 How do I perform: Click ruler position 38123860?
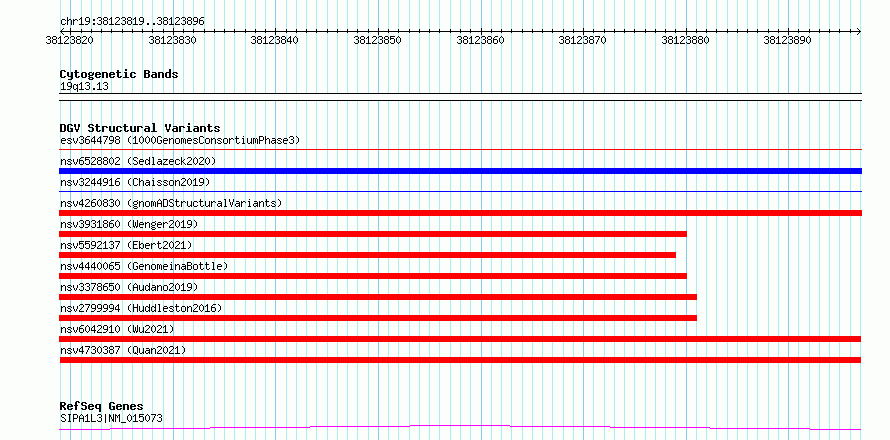coord(480,40)
